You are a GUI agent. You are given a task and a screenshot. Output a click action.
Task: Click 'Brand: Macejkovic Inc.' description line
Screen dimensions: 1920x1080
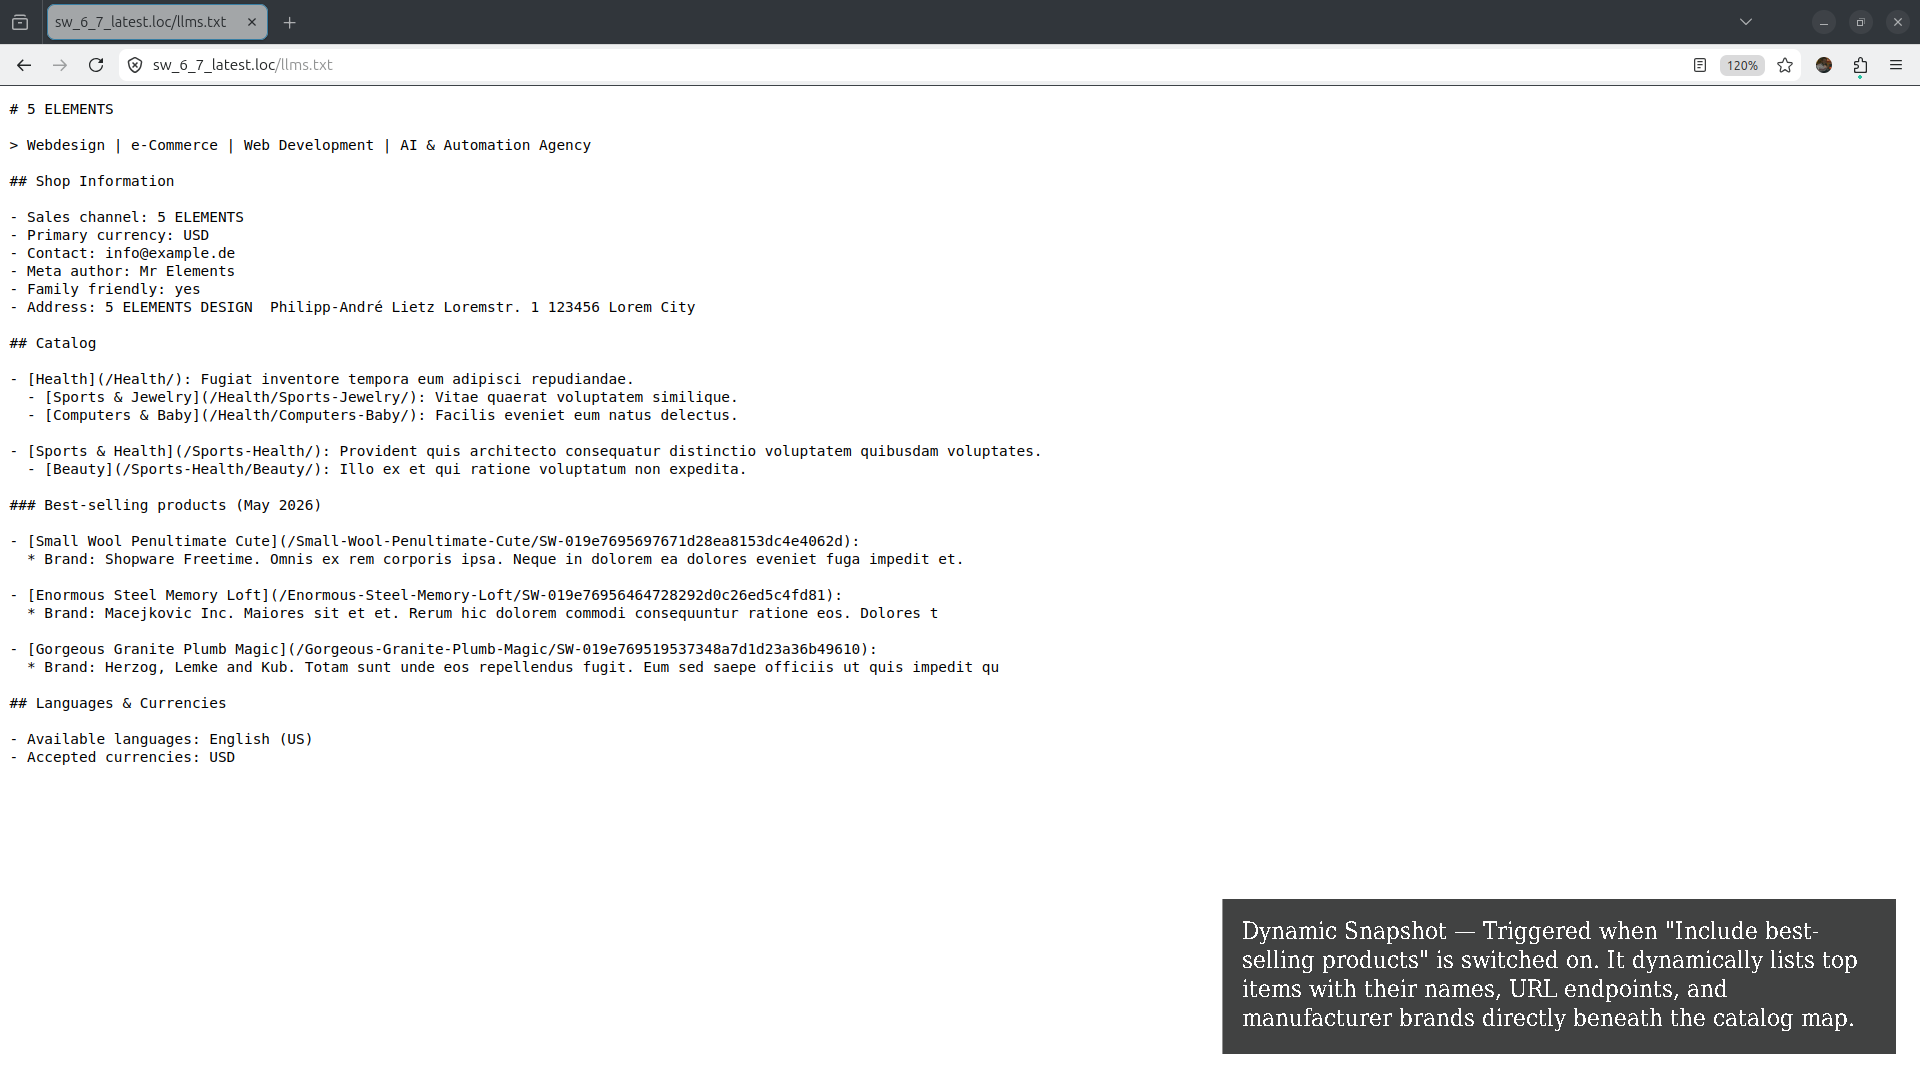click(483, 613)
